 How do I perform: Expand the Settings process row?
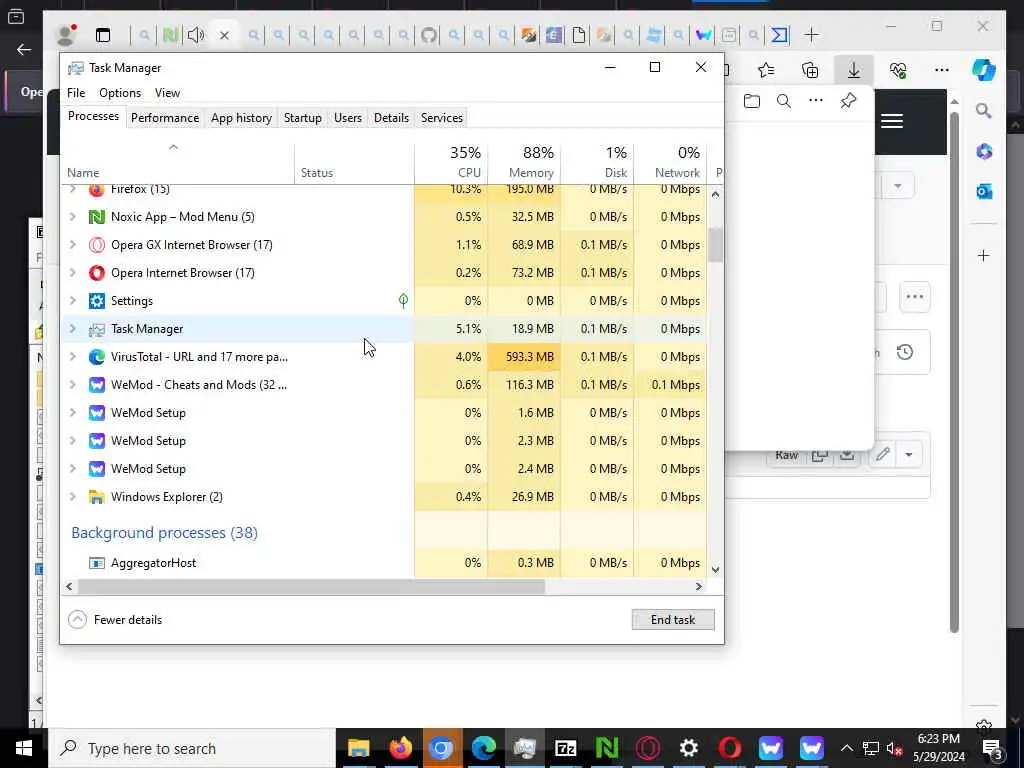coord(72,301)
